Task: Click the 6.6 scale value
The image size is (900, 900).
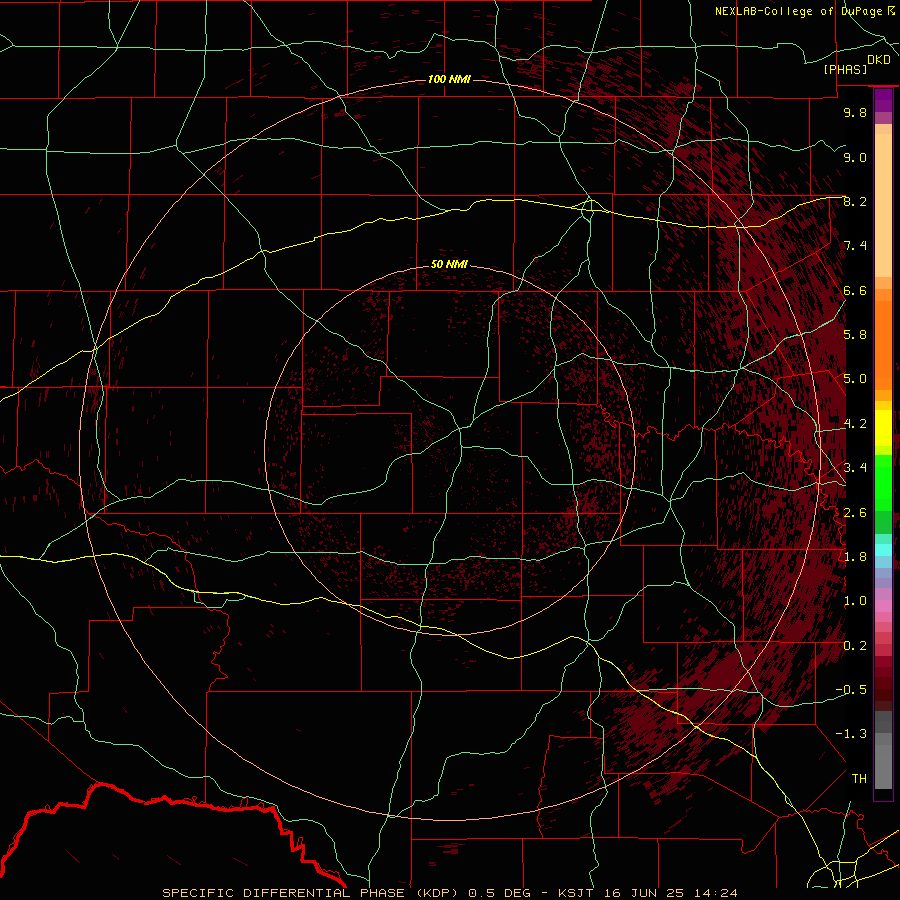Action: (855, 290)
